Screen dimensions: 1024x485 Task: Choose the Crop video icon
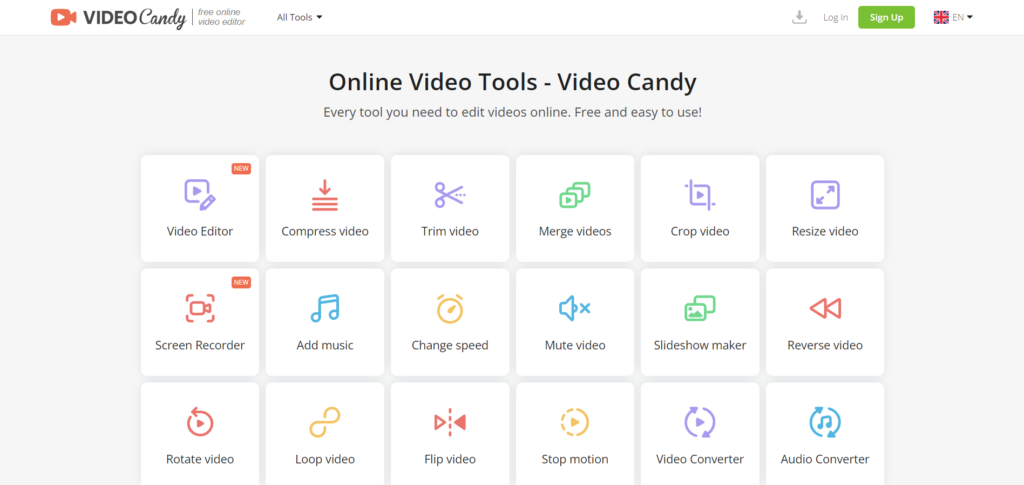(x=700, y=195)
